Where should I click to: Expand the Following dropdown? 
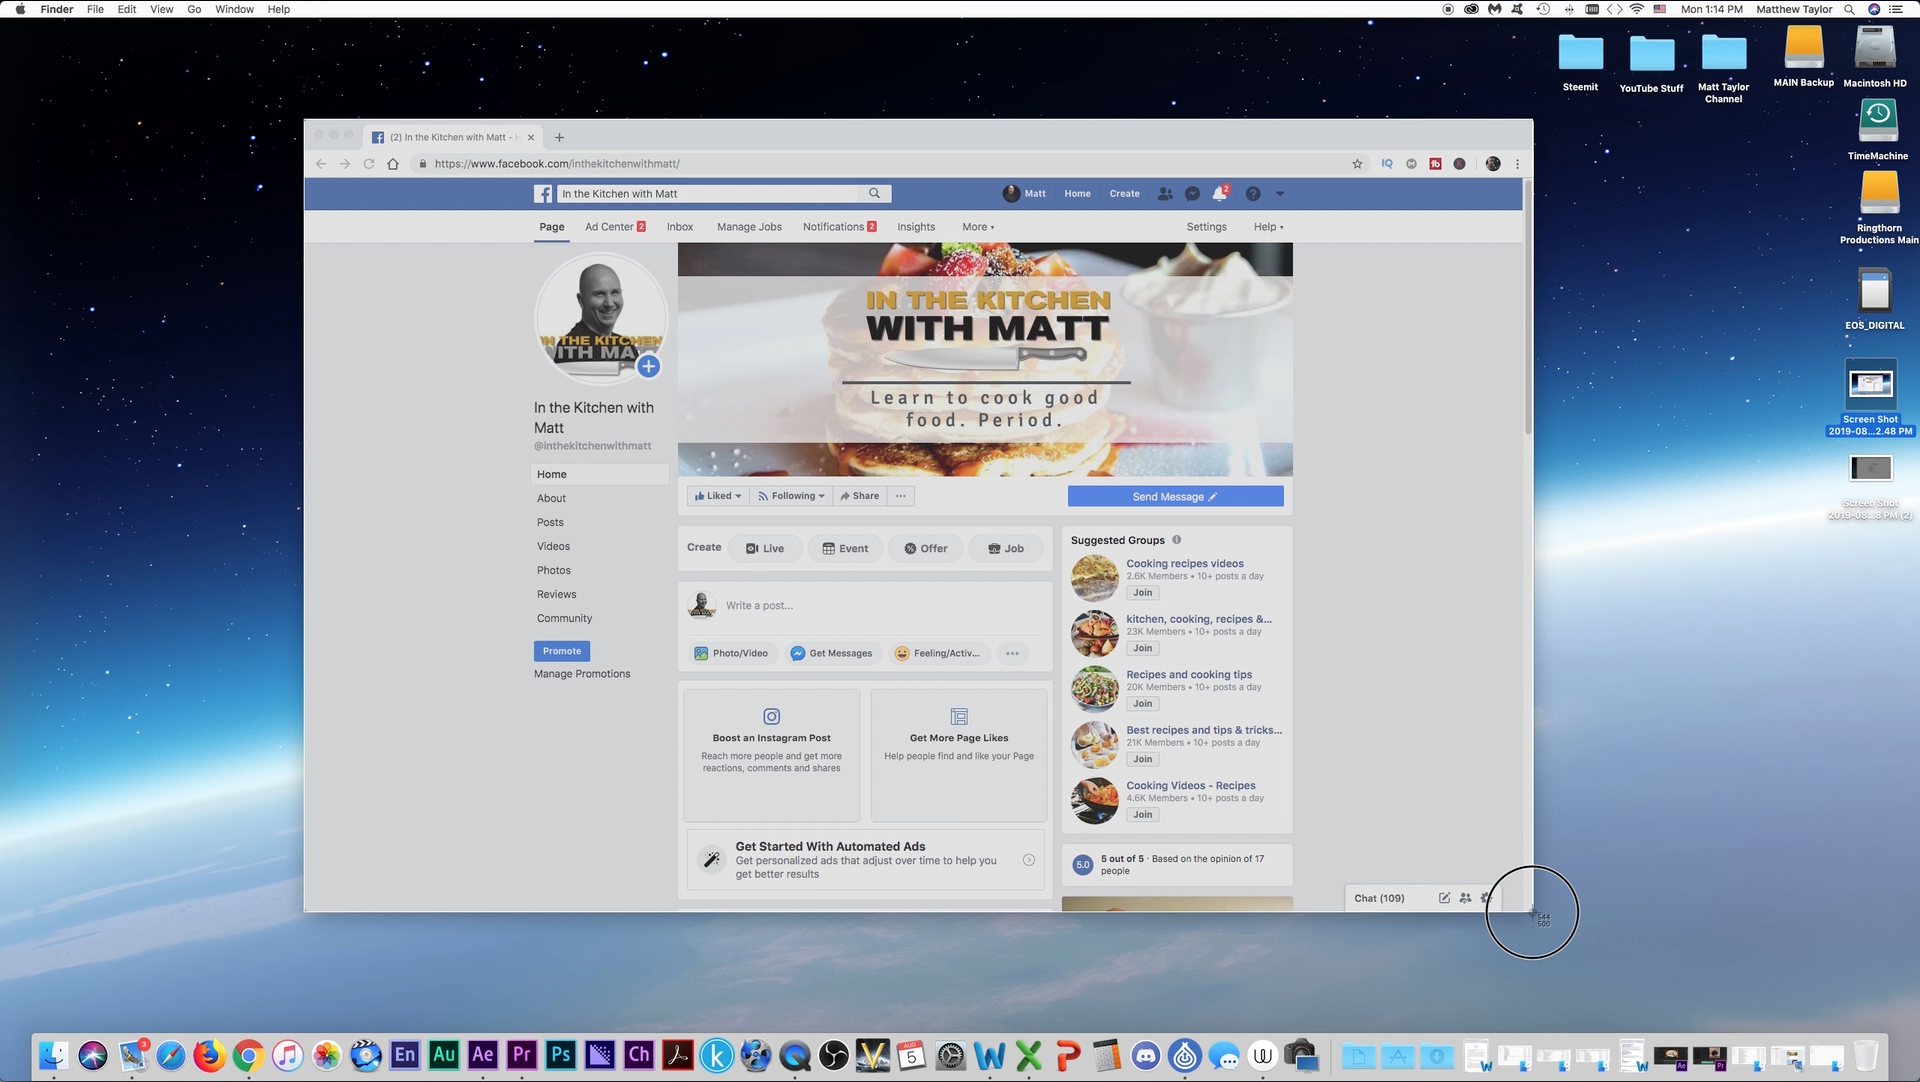pyautogui.click(x=791, y=496)
